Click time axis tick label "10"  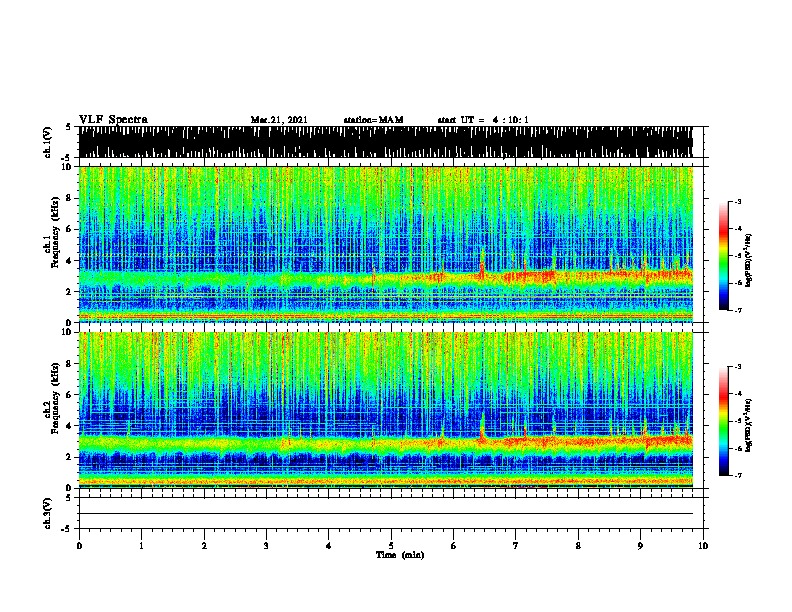click(x=703, y=546)
